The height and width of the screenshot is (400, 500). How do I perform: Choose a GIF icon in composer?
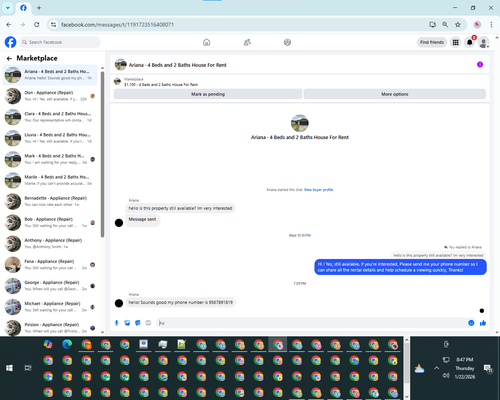point(148,323)
